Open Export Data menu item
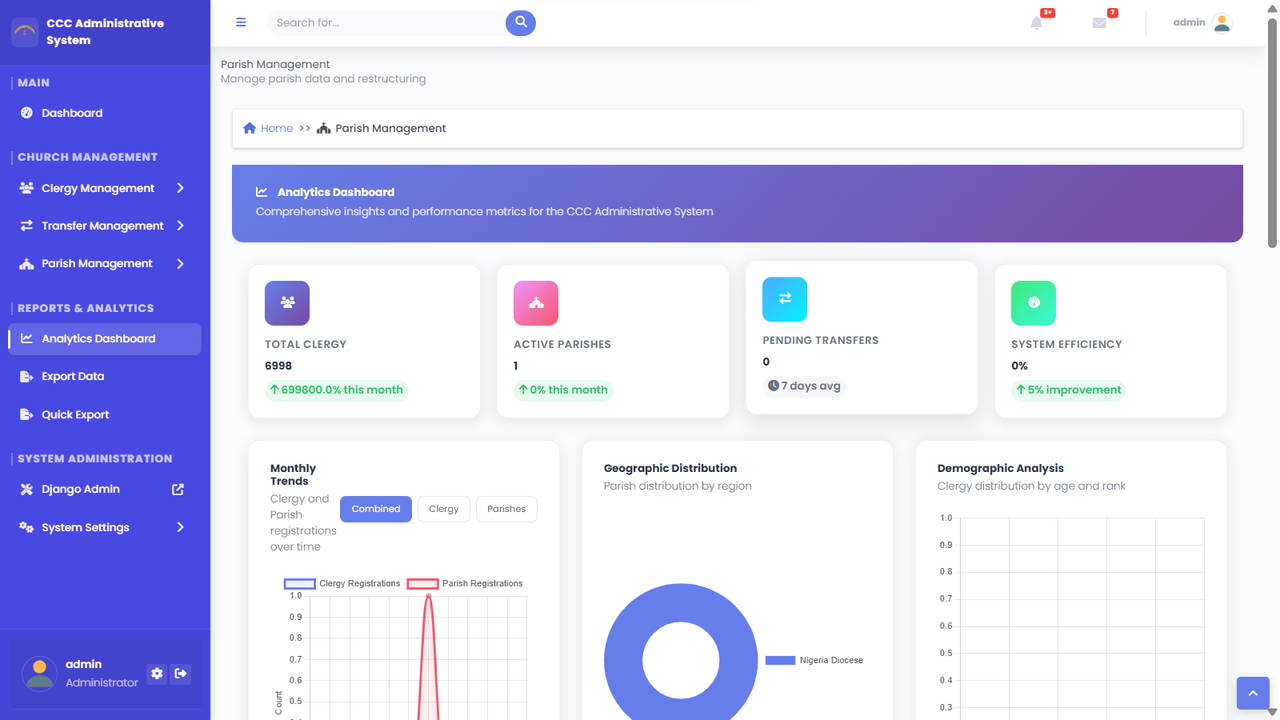1280x720 pixels. tap(105, 377)
